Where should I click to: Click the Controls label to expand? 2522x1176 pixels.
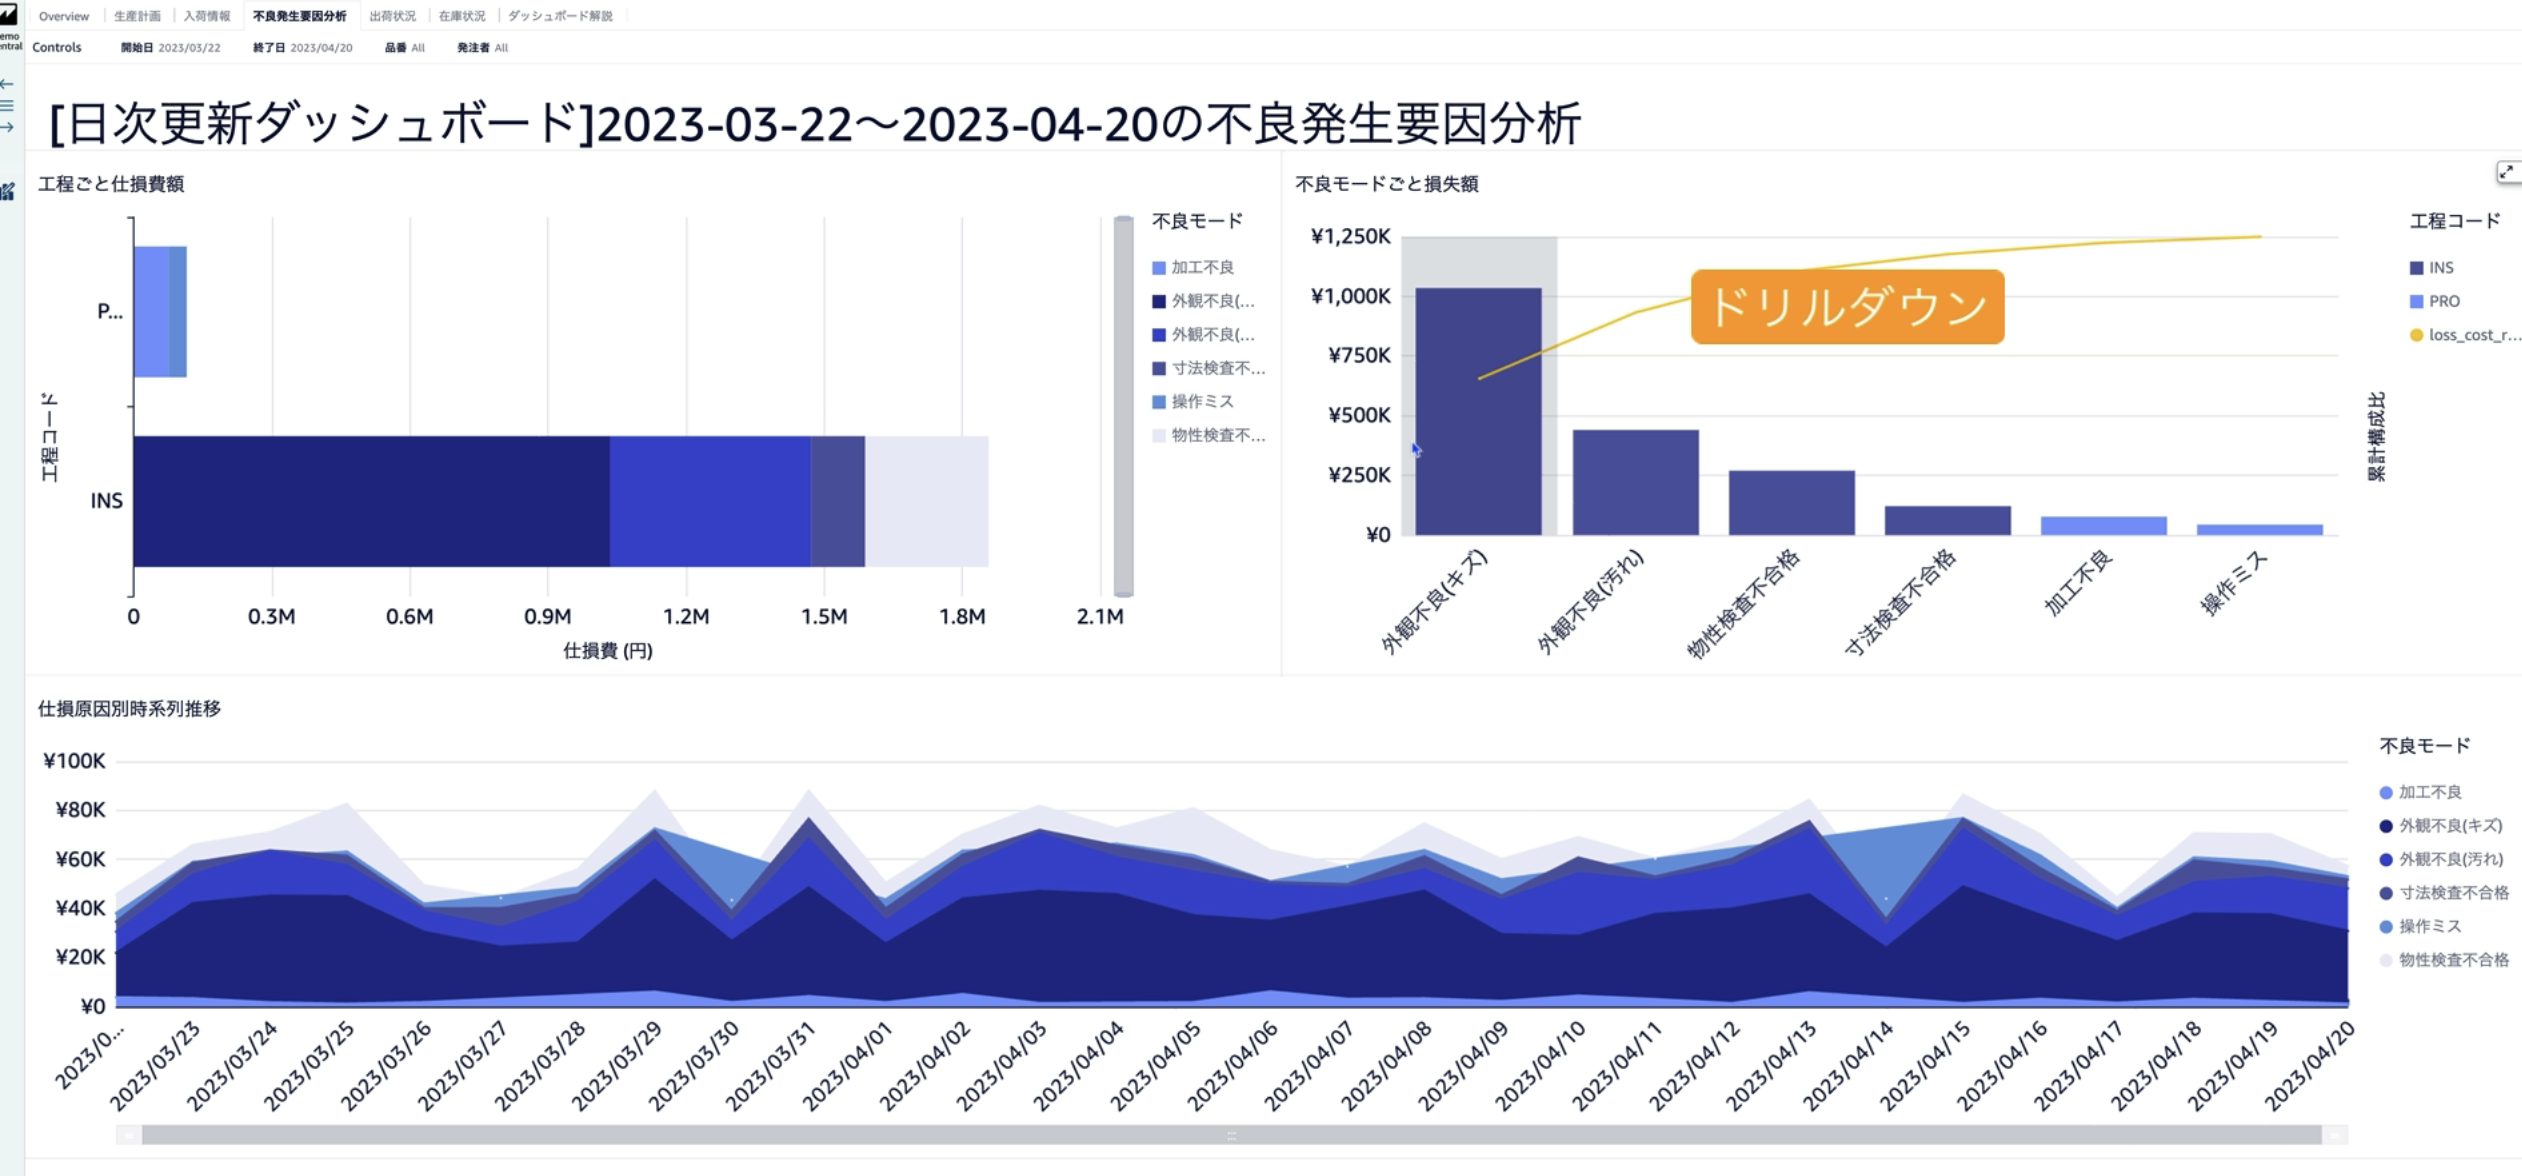tap(57, 47)
